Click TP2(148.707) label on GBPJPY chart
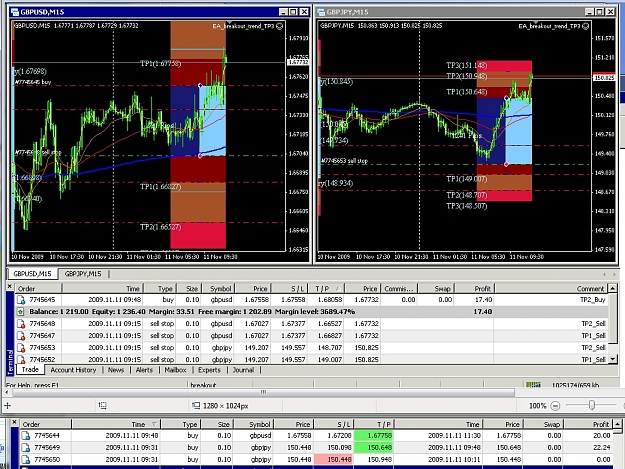 pyautogui.click(x=466, y=195)
